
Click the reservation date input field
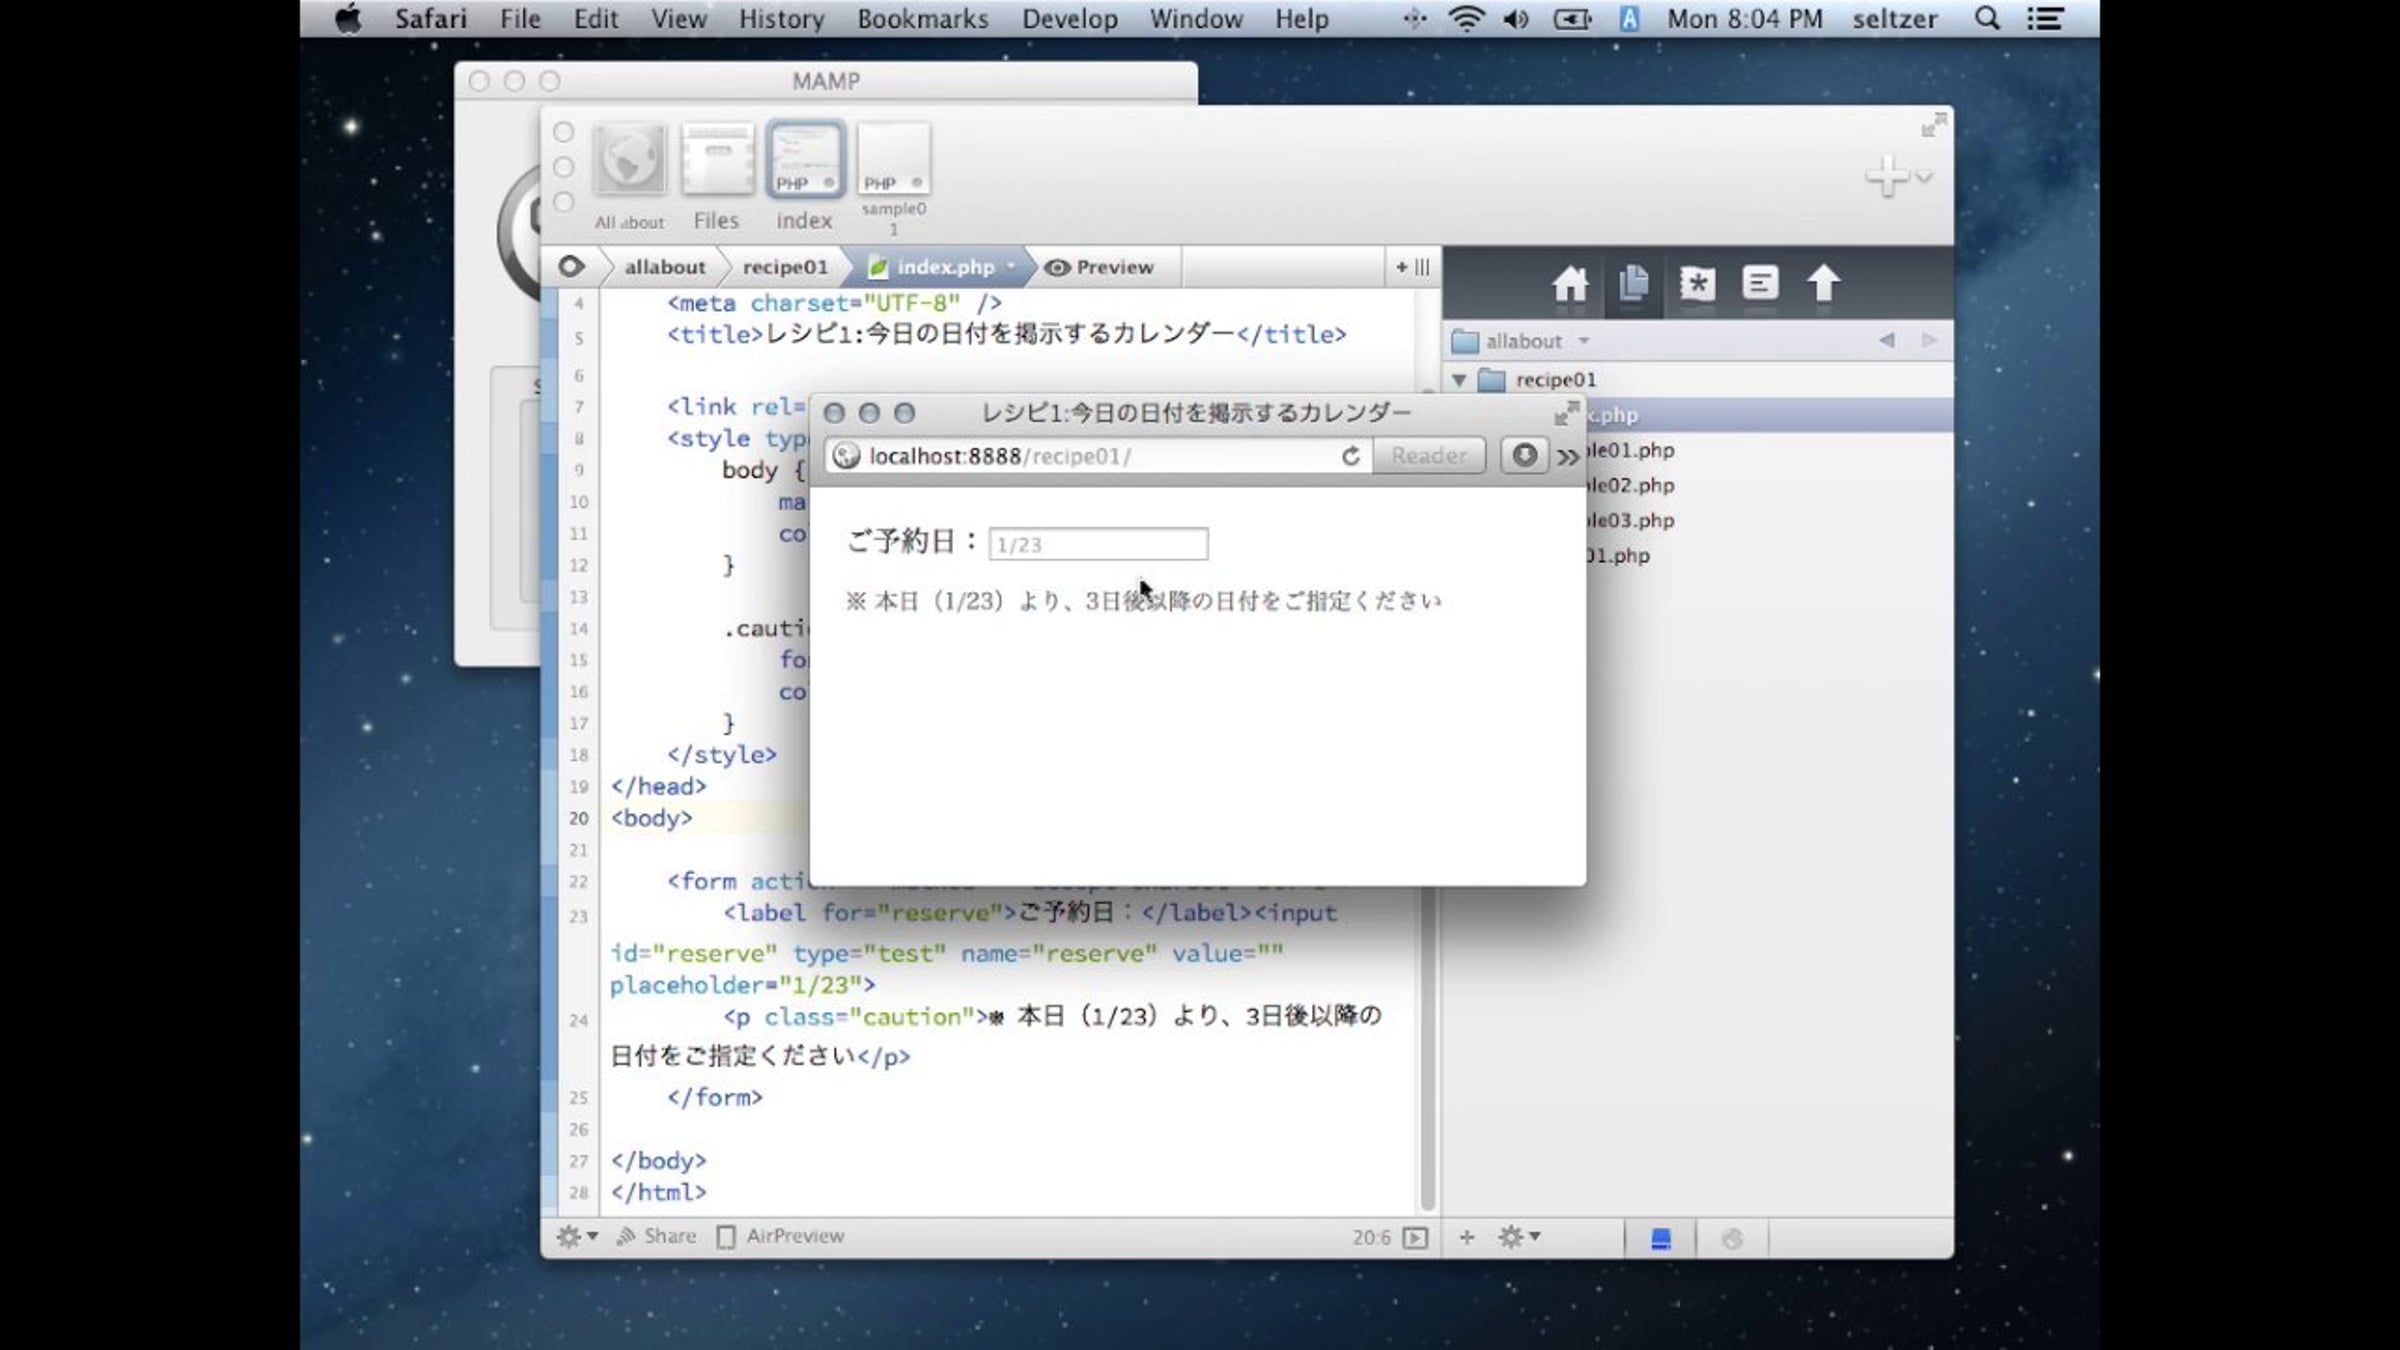tap(1098, 544)
